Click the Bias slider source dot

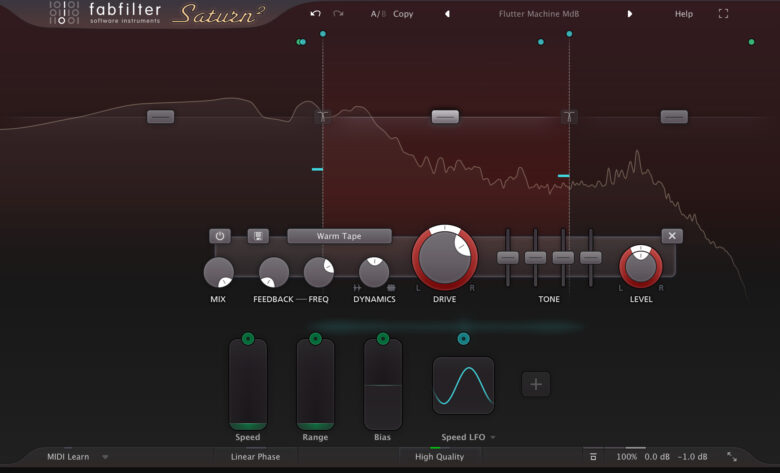[x=383, y=339]
